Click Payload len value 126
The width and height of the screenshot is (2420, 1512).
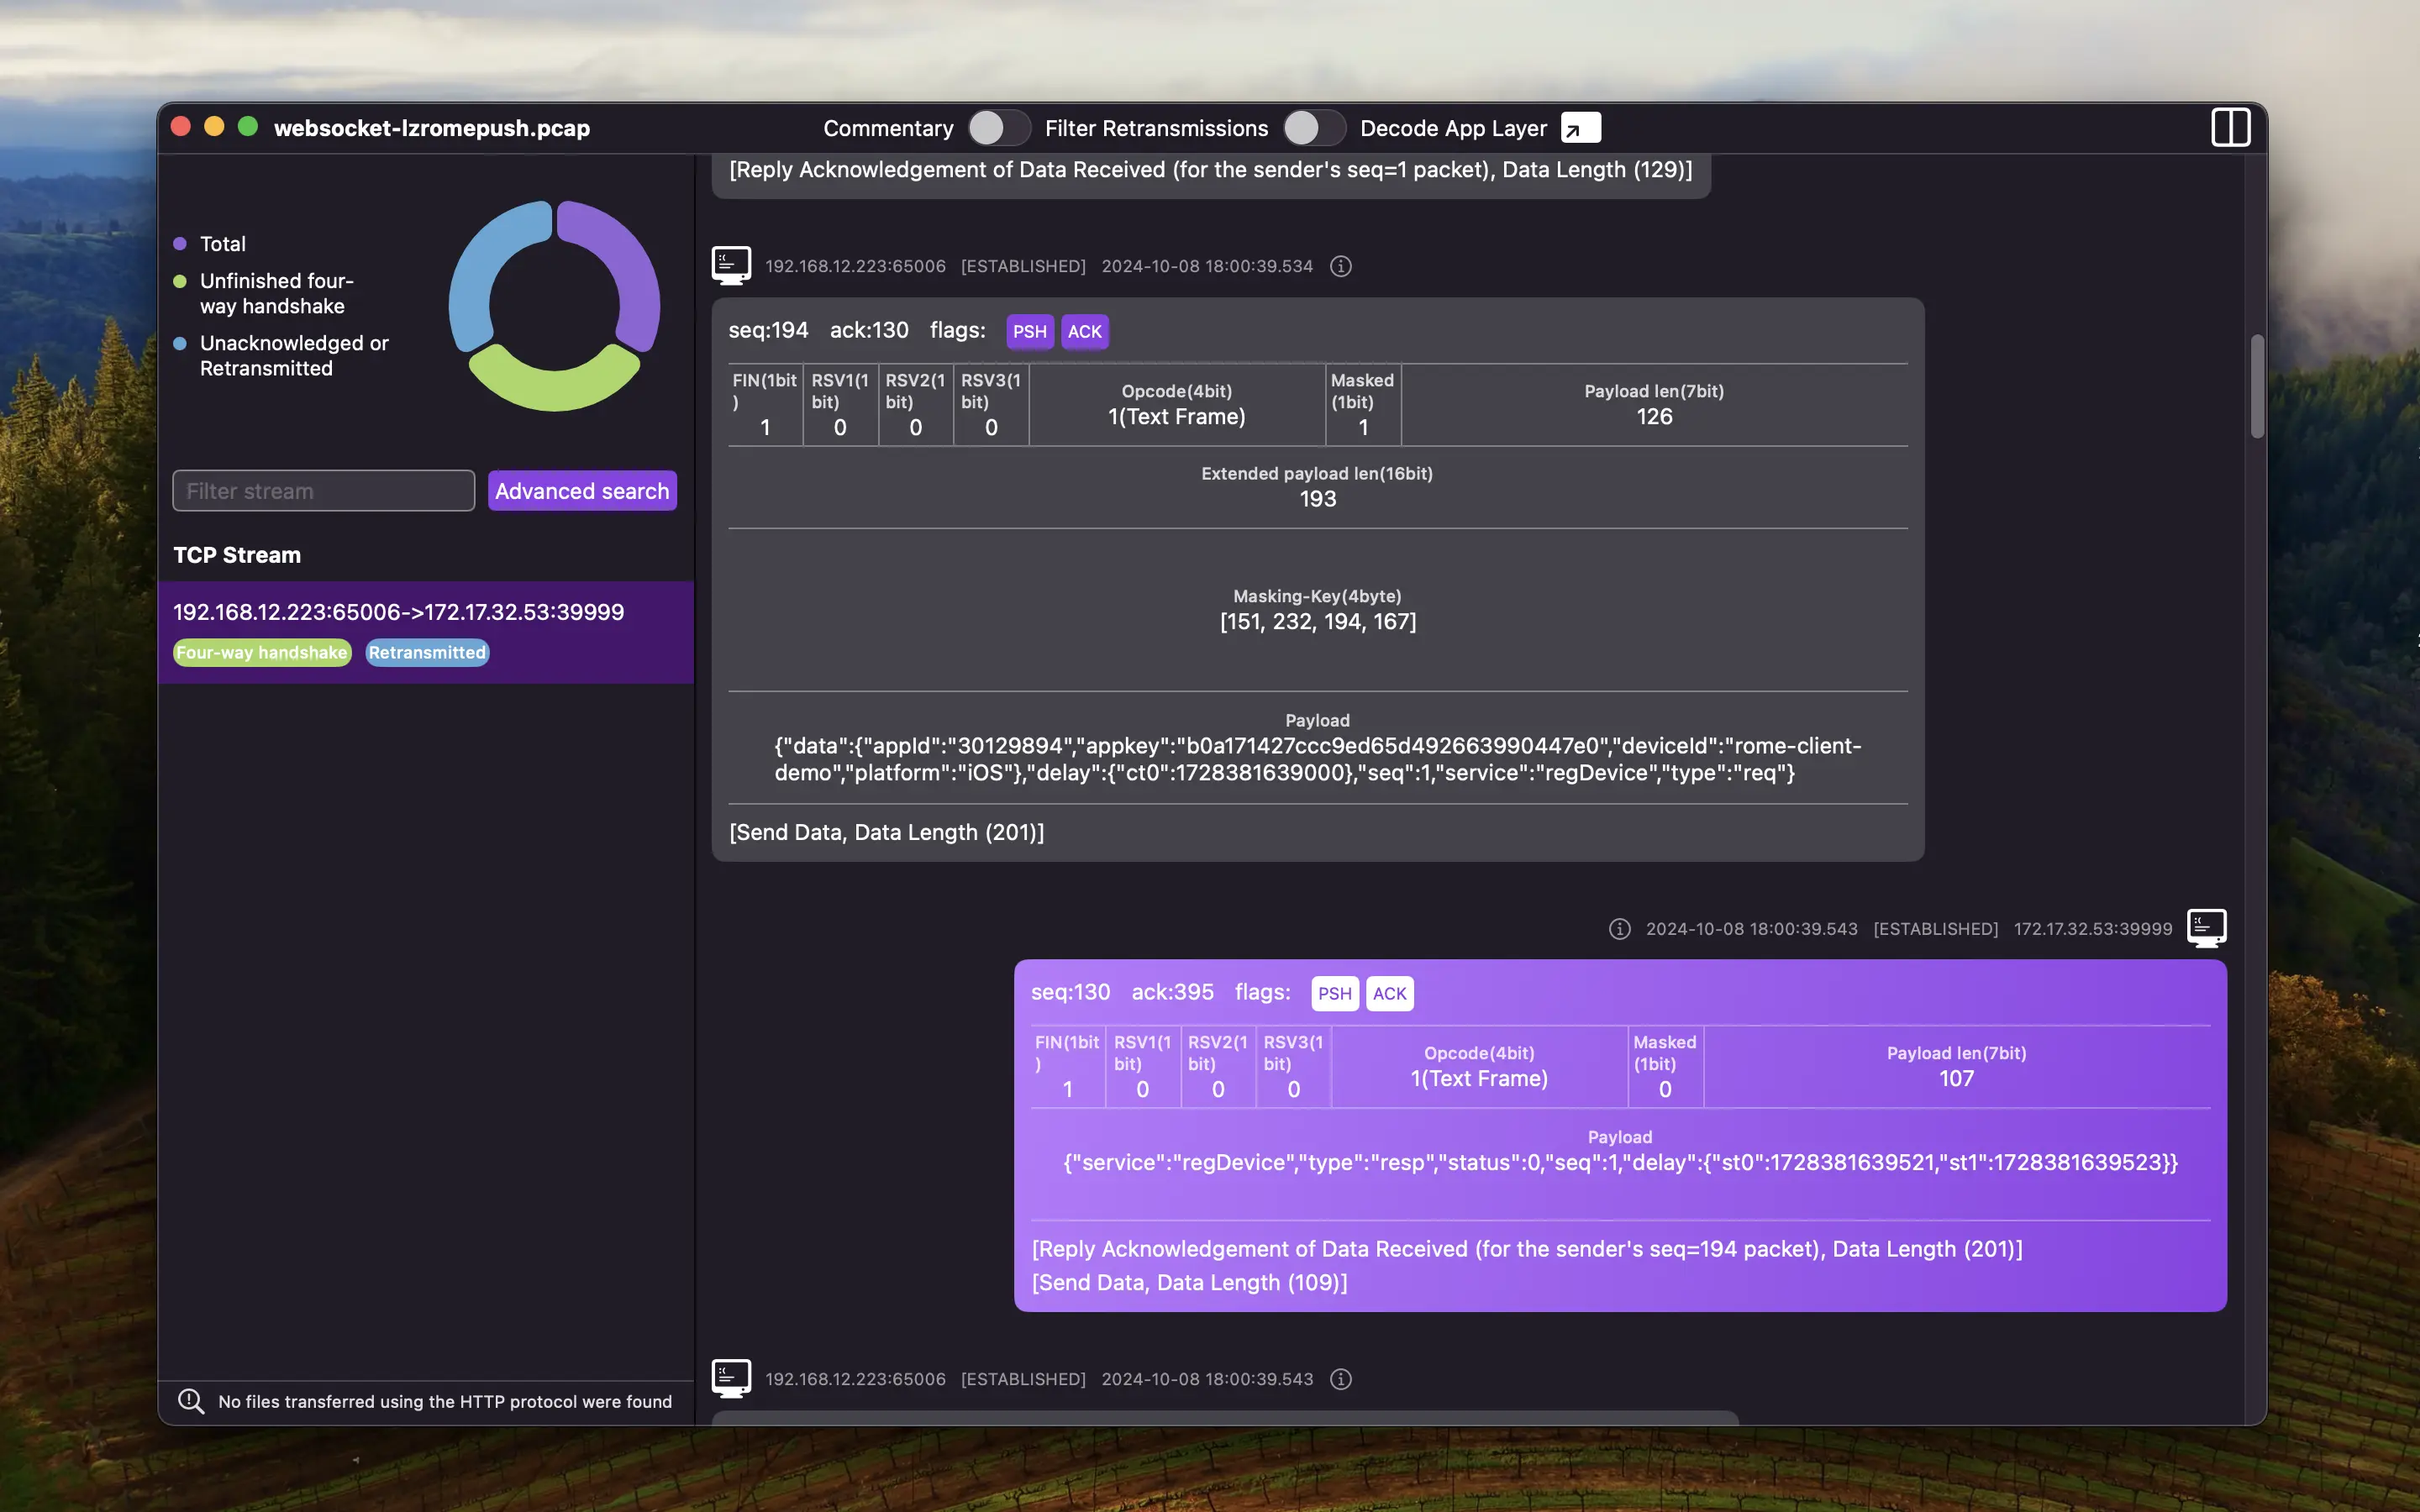click(x=1654, y=417)
